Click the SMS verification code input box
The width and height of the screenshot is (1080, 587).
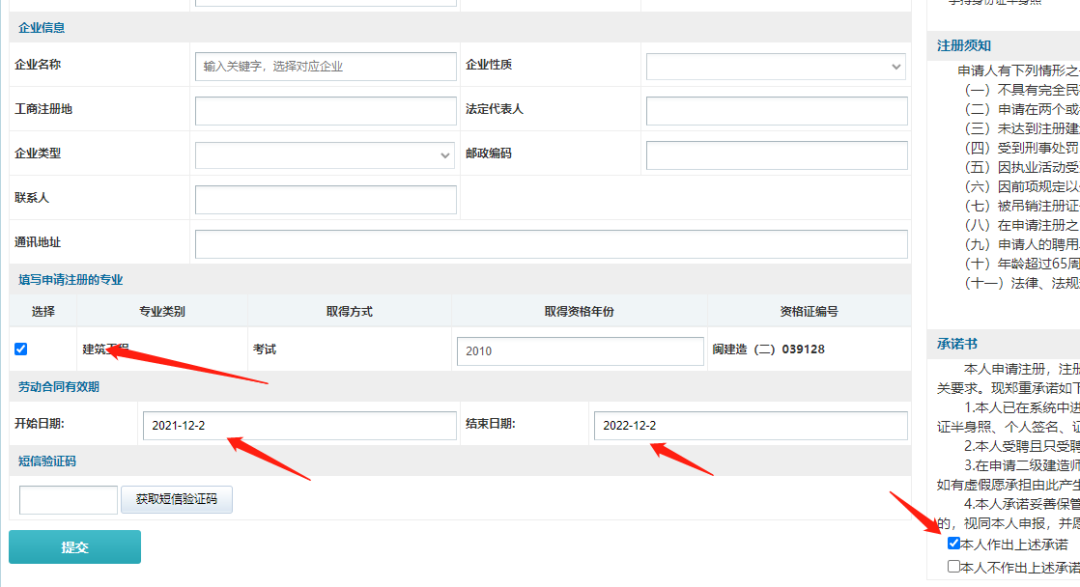pos(68,500)
